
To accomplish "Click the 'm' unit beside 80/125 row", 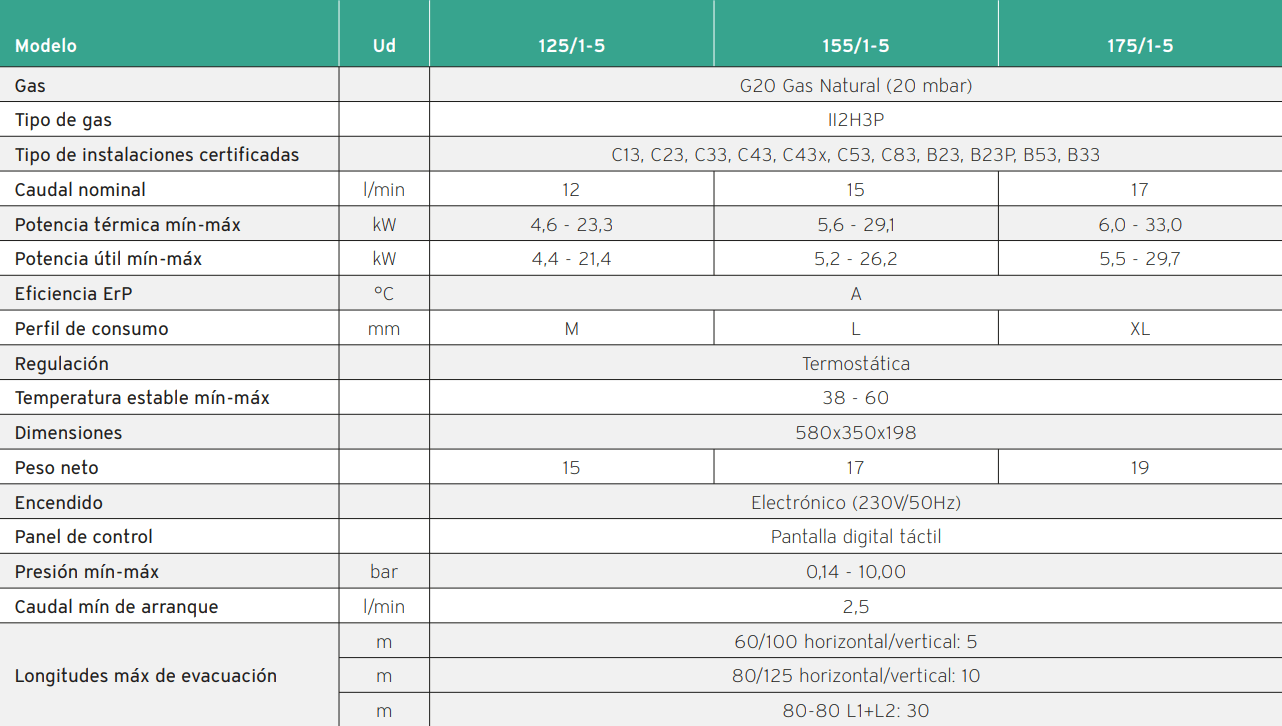I will coord(384,677).
